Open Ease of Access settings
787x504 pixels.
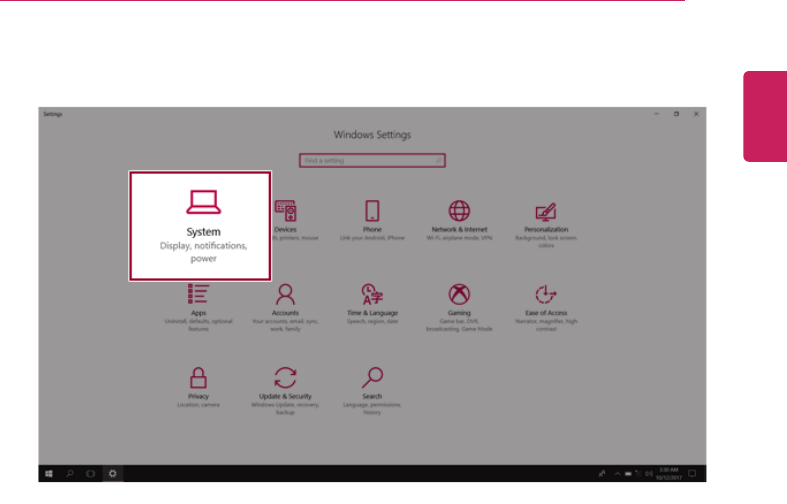point(546,307)
